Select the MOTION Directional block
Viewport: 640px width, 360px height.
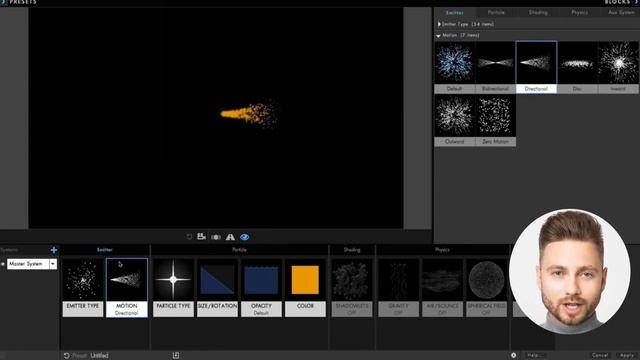pos(127,287)
